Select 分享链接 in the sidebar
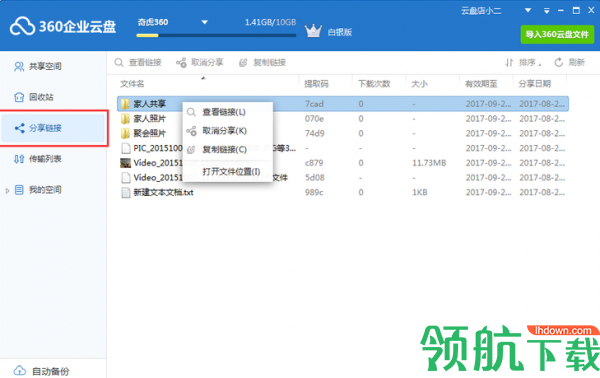The image size is (600, 378). pyautogui.click(x=54, y=128)
